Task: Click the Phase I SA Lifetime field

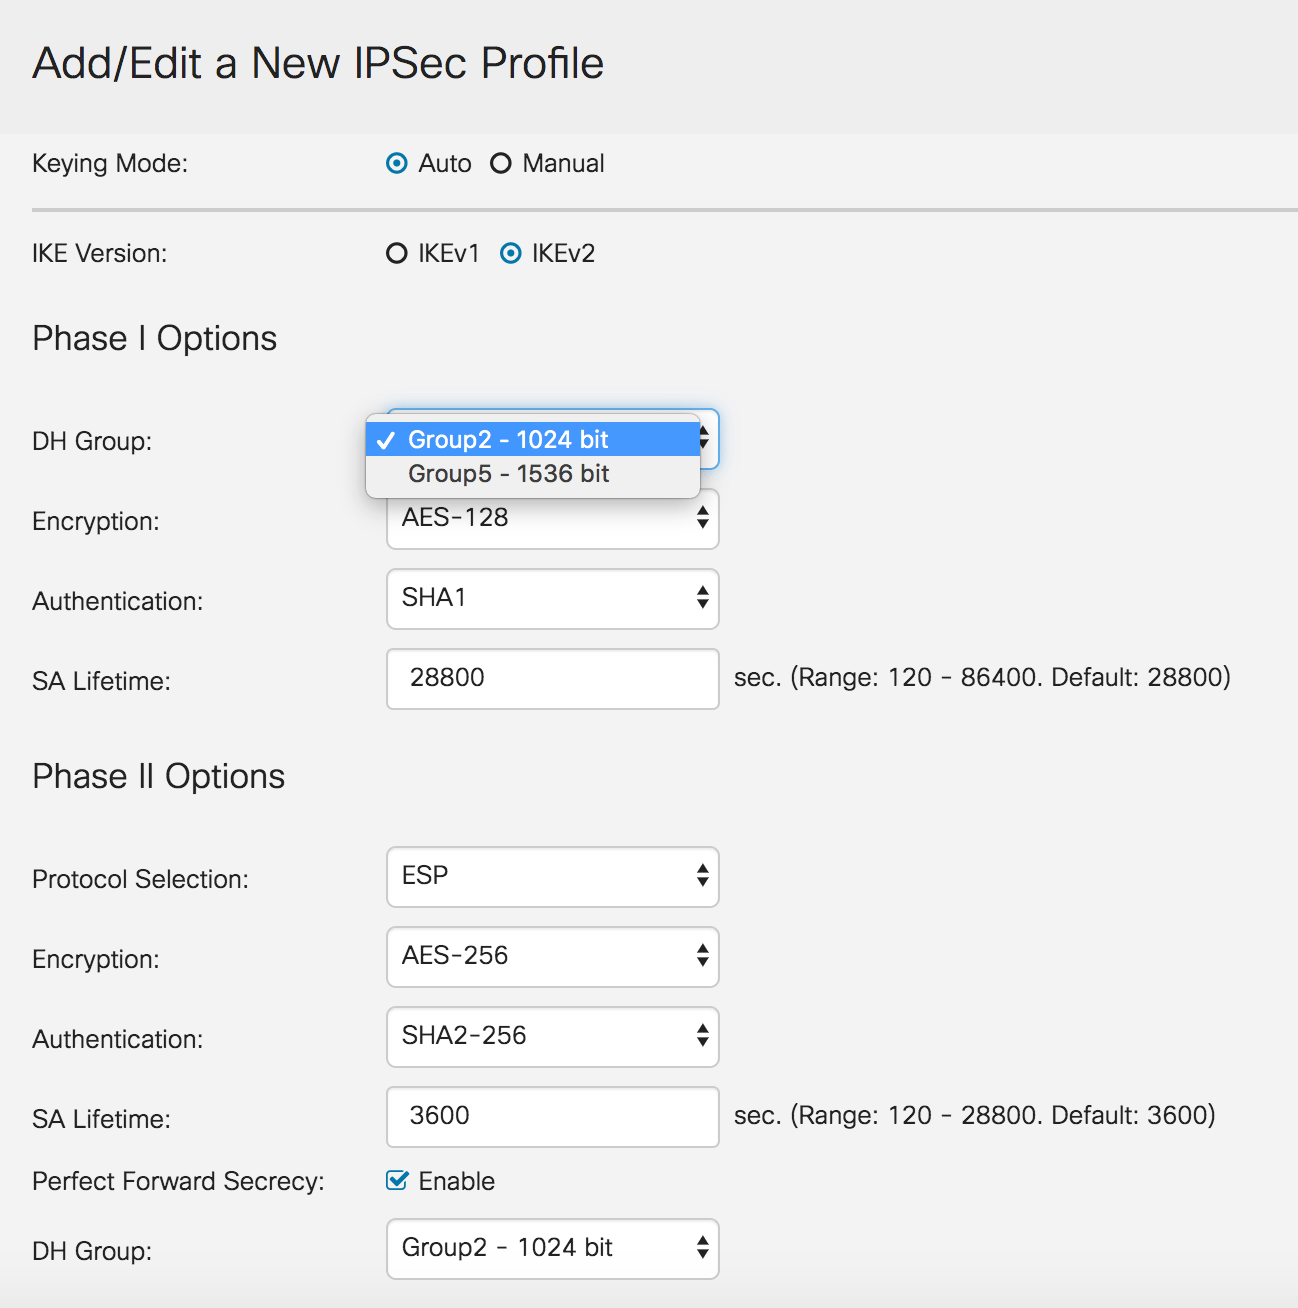Action: 552,678
